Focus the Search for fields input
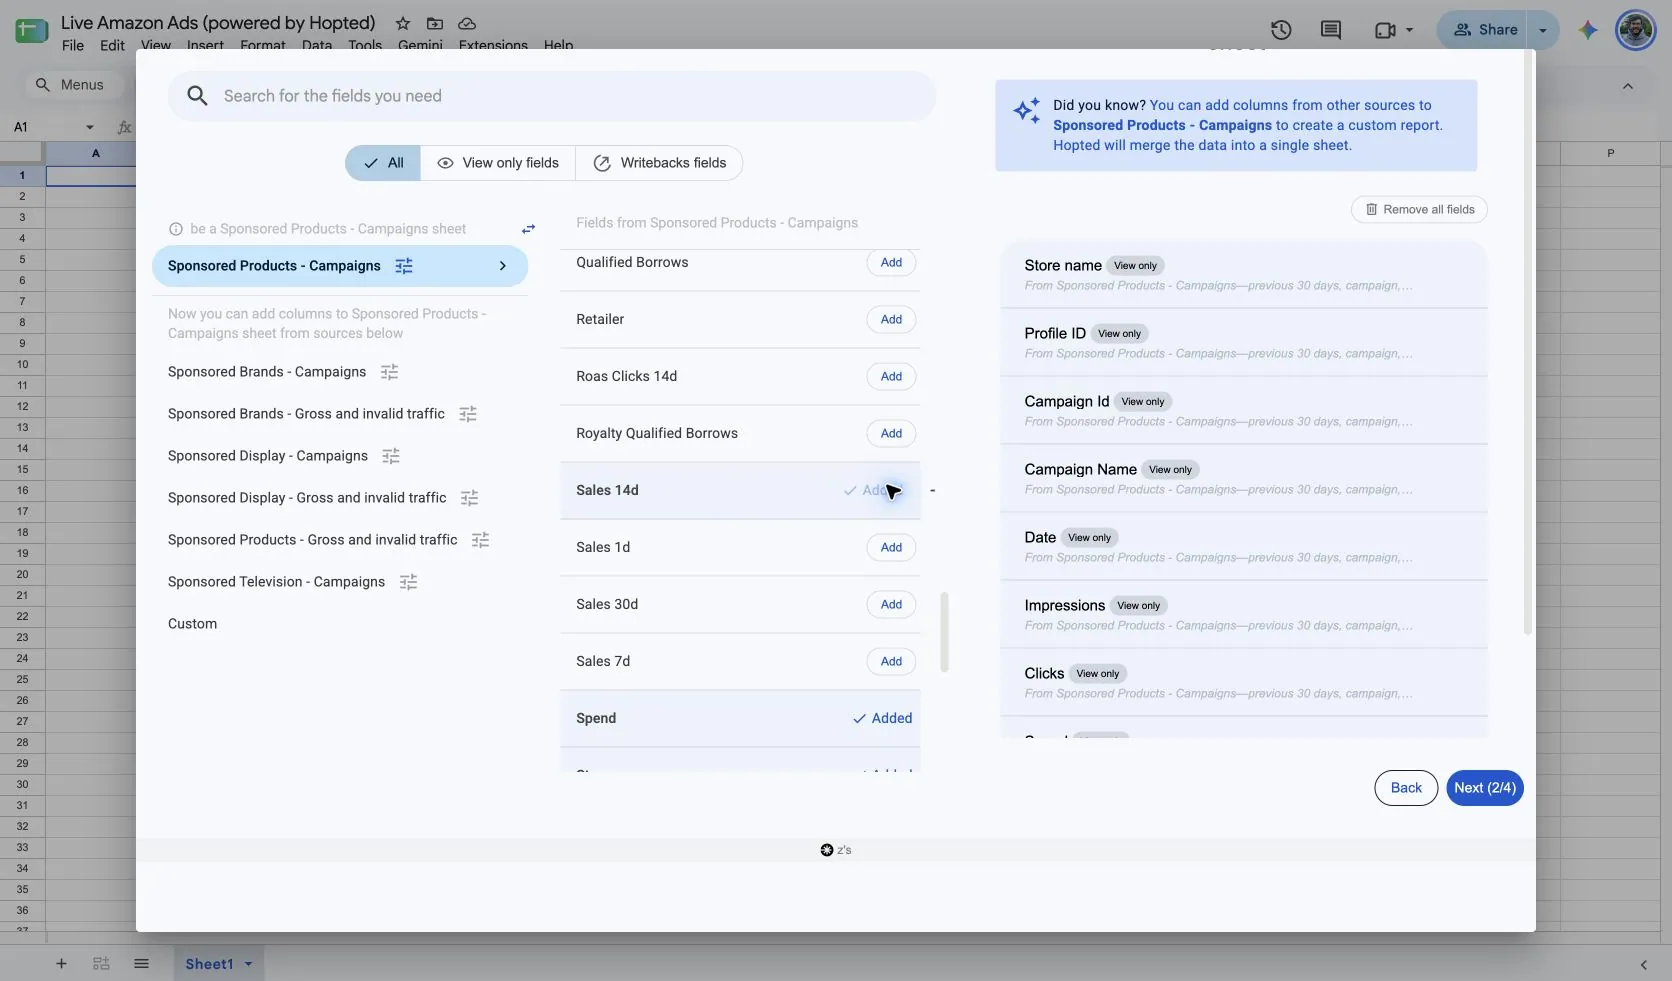 tap(552, 96)
